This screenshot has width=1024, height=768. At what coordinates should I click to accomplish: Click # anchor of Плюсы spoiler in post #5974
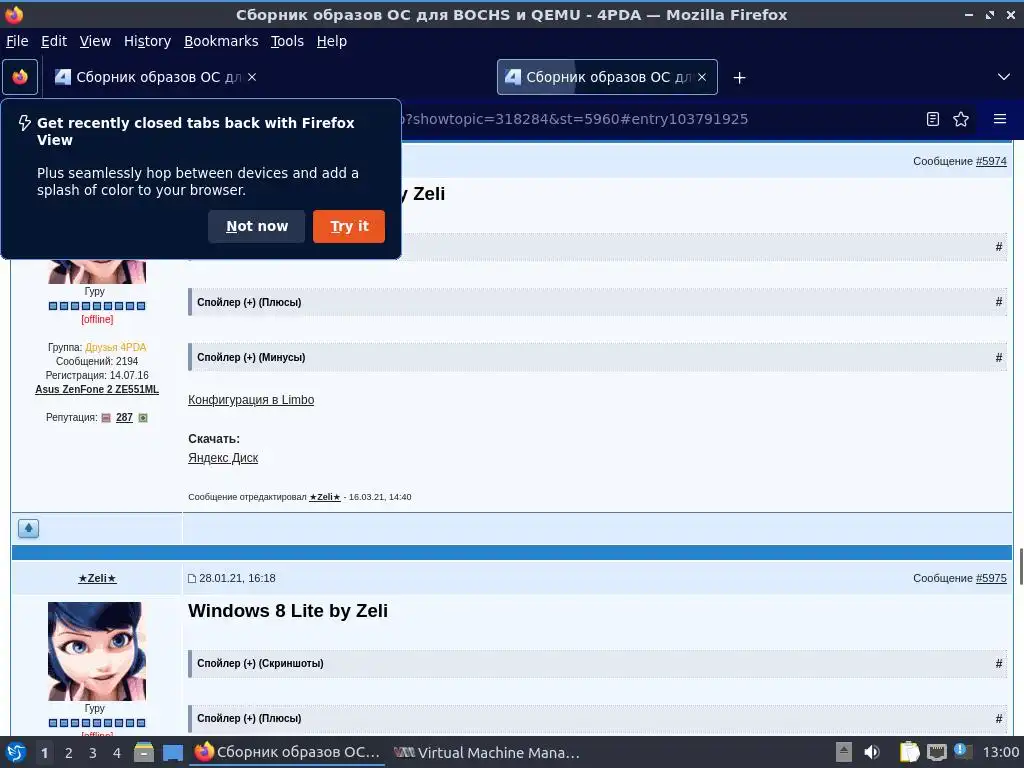(999, 302)
